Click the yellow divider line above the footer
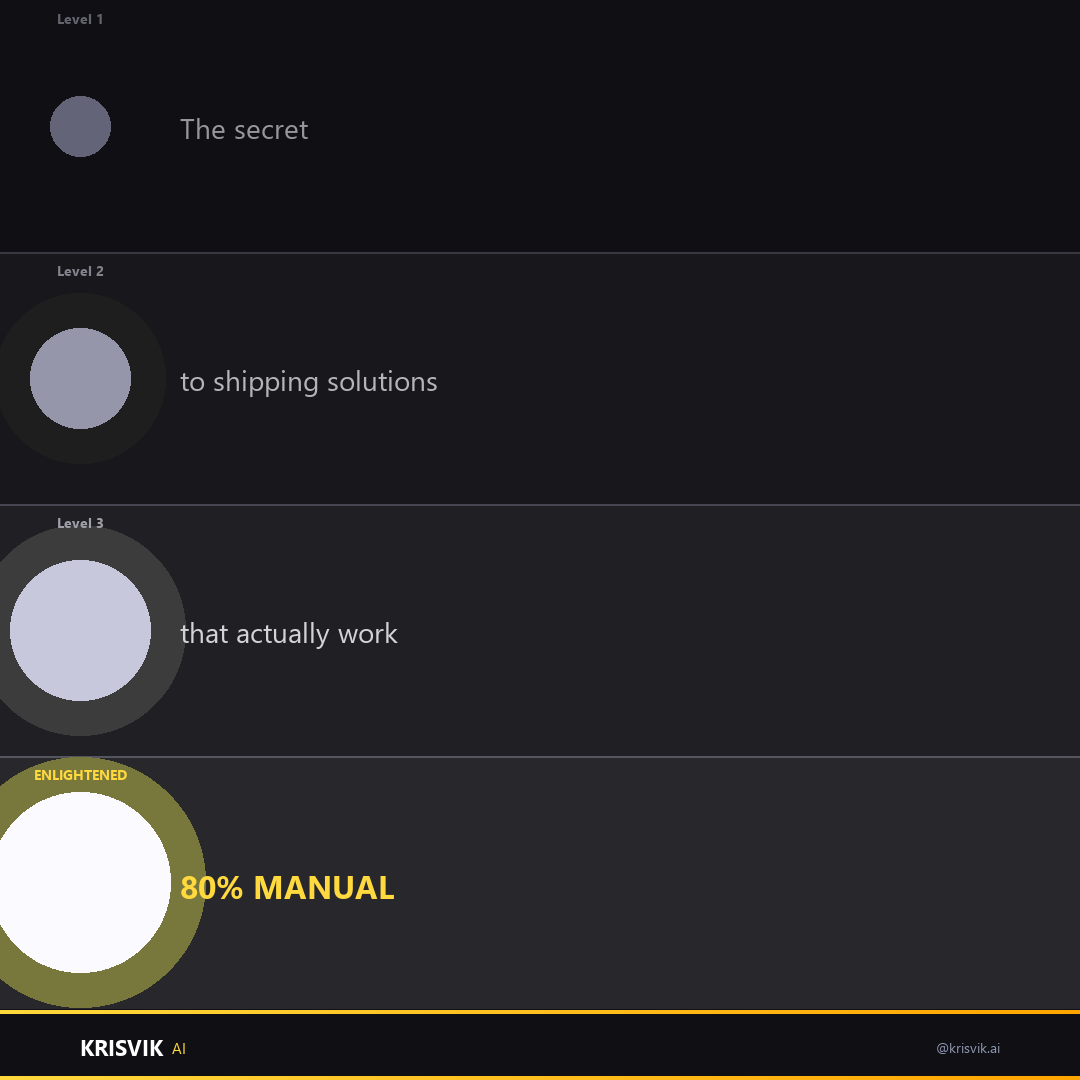 click(x=540, y=1011)
